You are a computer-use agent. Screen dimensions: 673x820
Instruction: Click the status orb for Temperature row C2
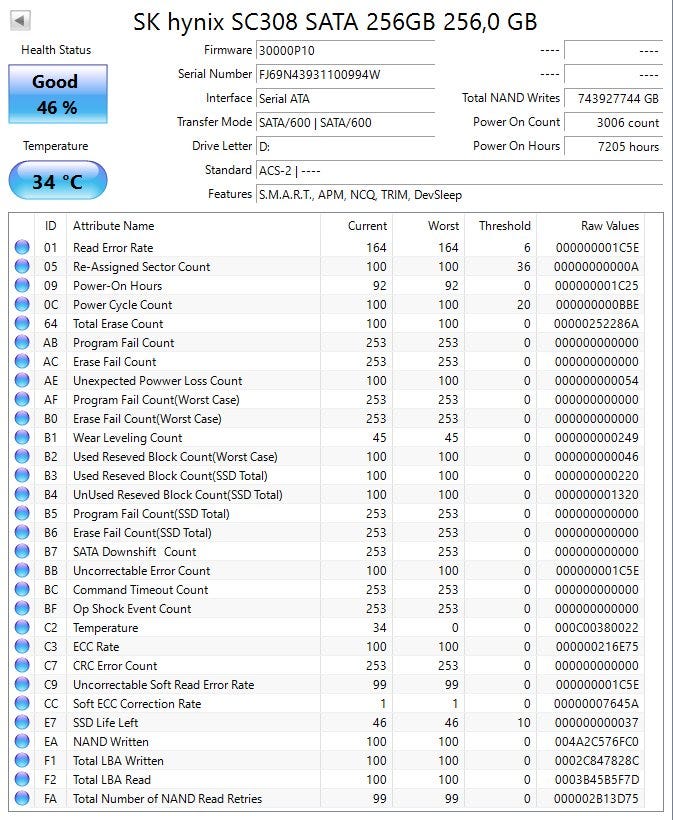coord(22,628)
